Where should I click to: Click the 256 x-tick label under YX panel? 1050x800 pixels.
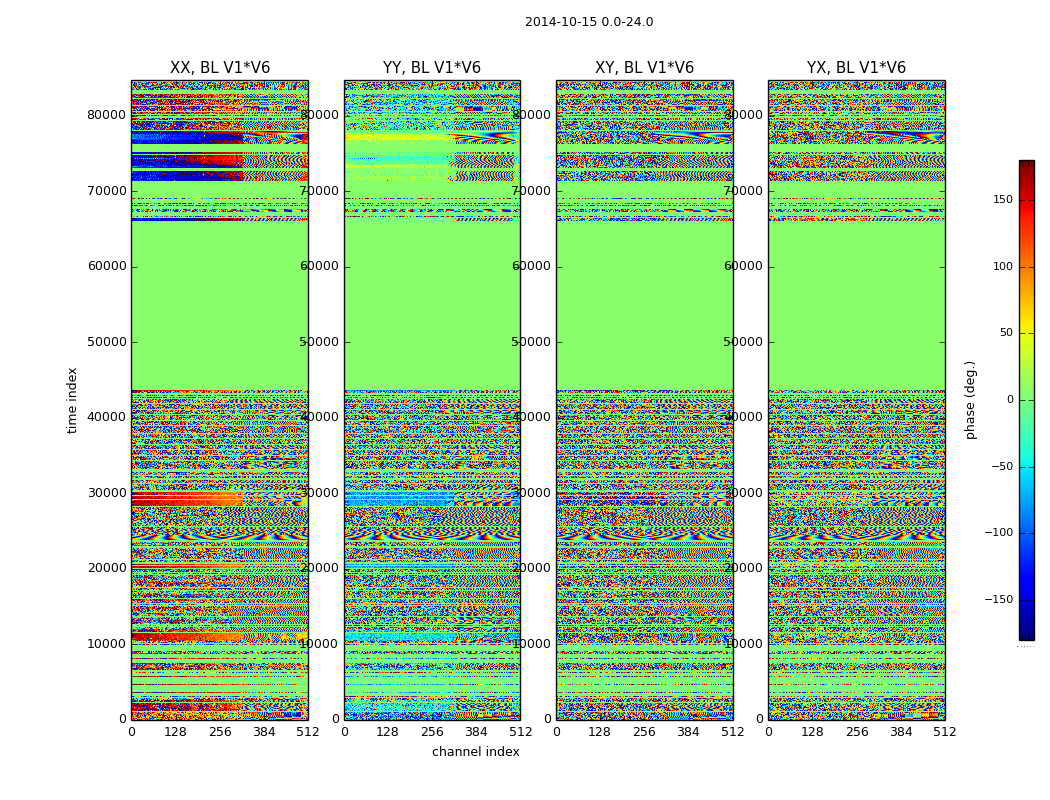856,732
